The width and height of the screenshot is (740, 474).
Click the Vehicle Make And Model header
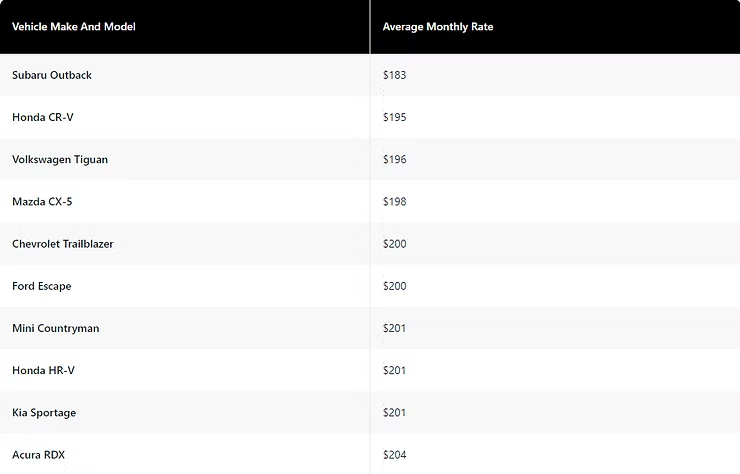(74, 27)
